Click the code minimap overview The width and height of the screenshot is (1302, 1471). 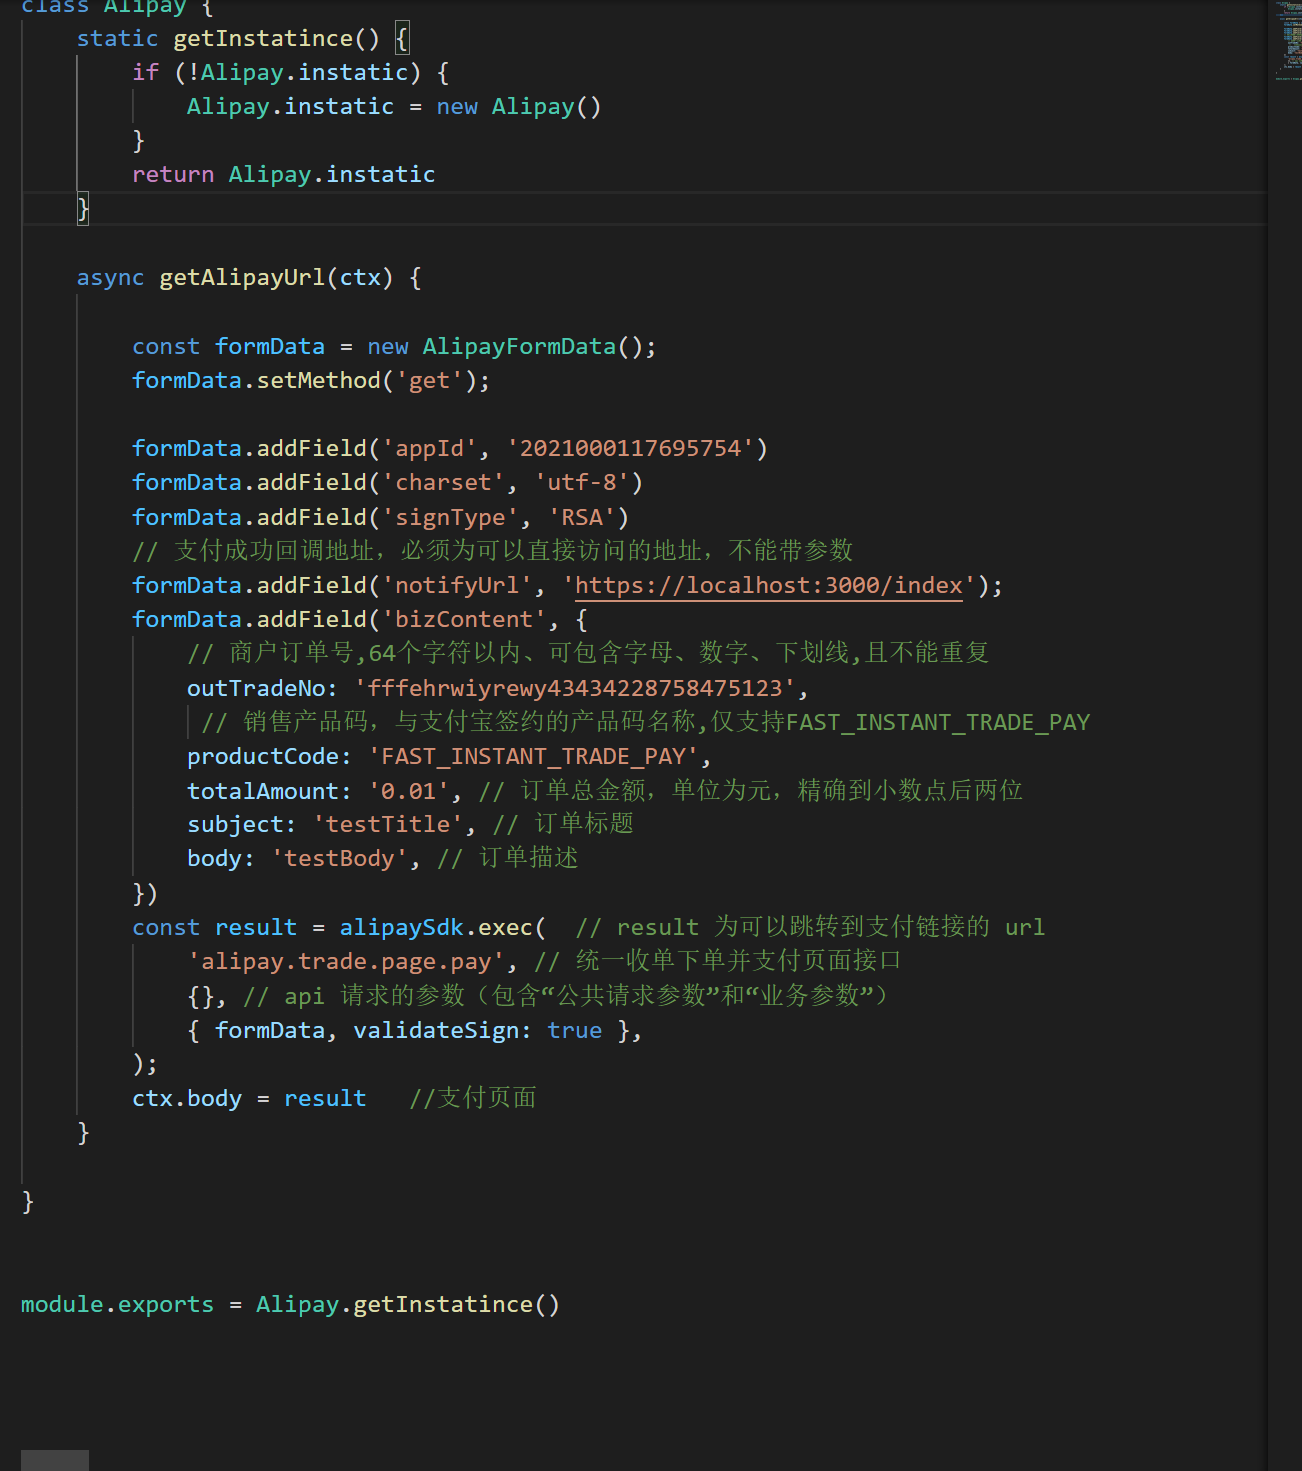(1287, 40)
